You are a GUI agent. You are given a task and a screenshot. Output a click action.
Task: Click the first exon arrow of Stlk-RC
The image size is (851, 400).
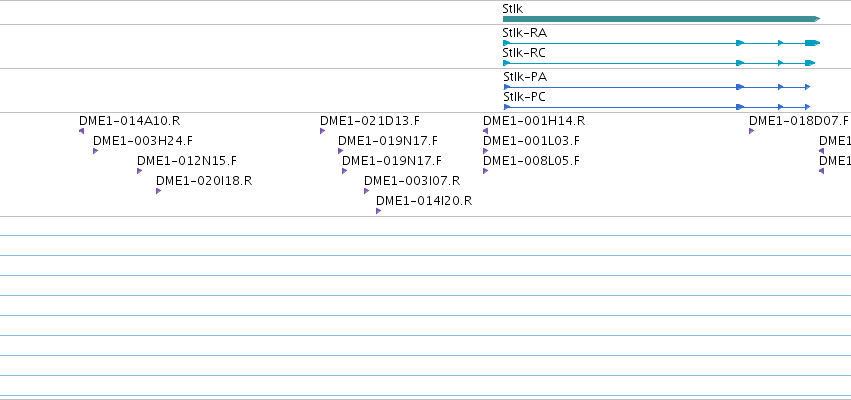[507, 63]
